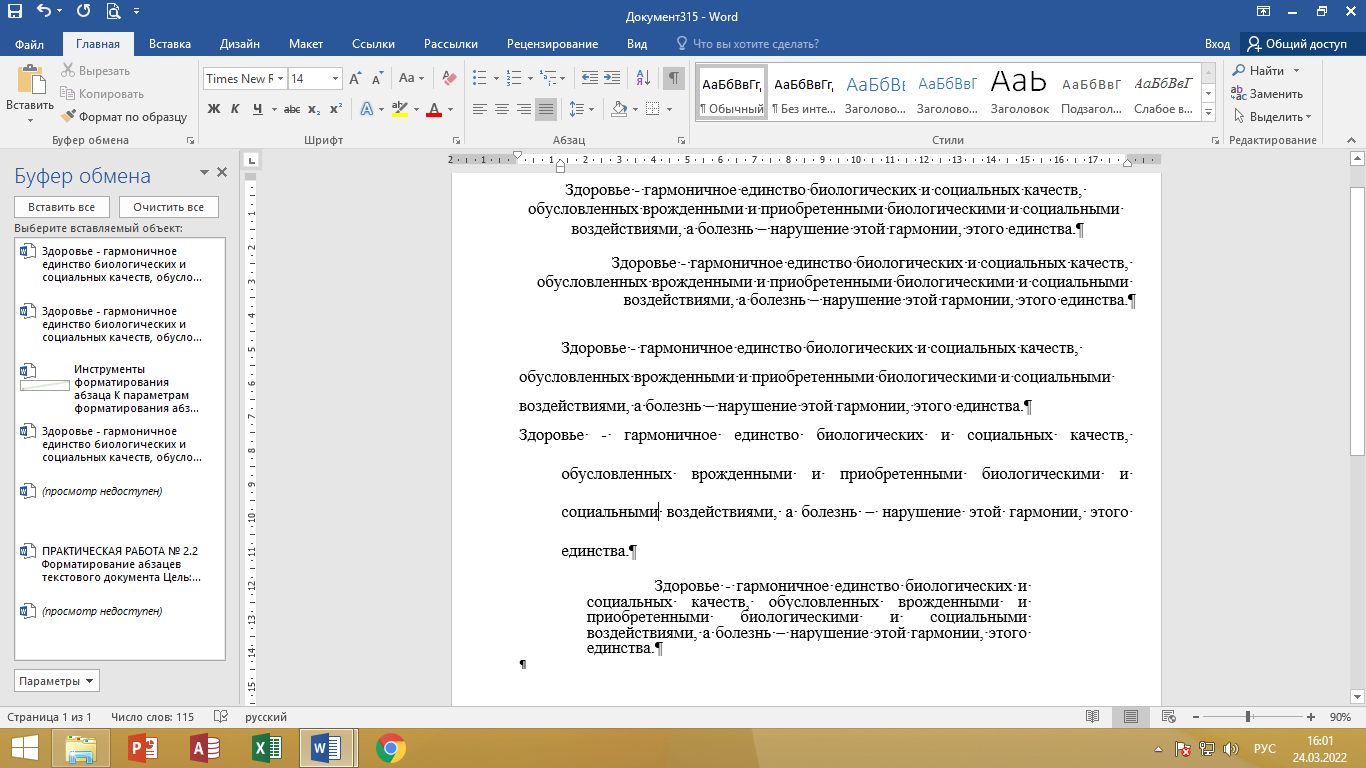This screenshot has width=1366, height=768.
Task: Switch to the Рецензирование ribbon tab
Action: tap(552, 44)
